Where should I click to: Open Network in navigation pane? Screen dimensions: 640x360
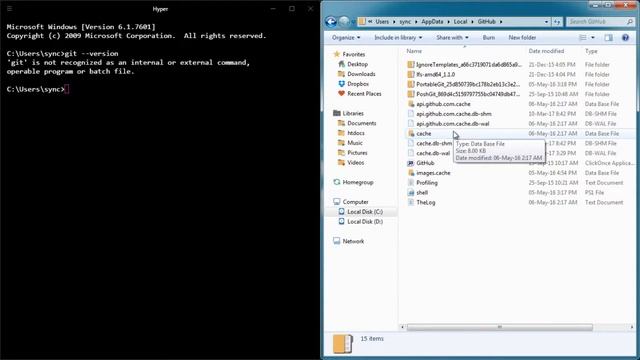[x=349, y=241]
